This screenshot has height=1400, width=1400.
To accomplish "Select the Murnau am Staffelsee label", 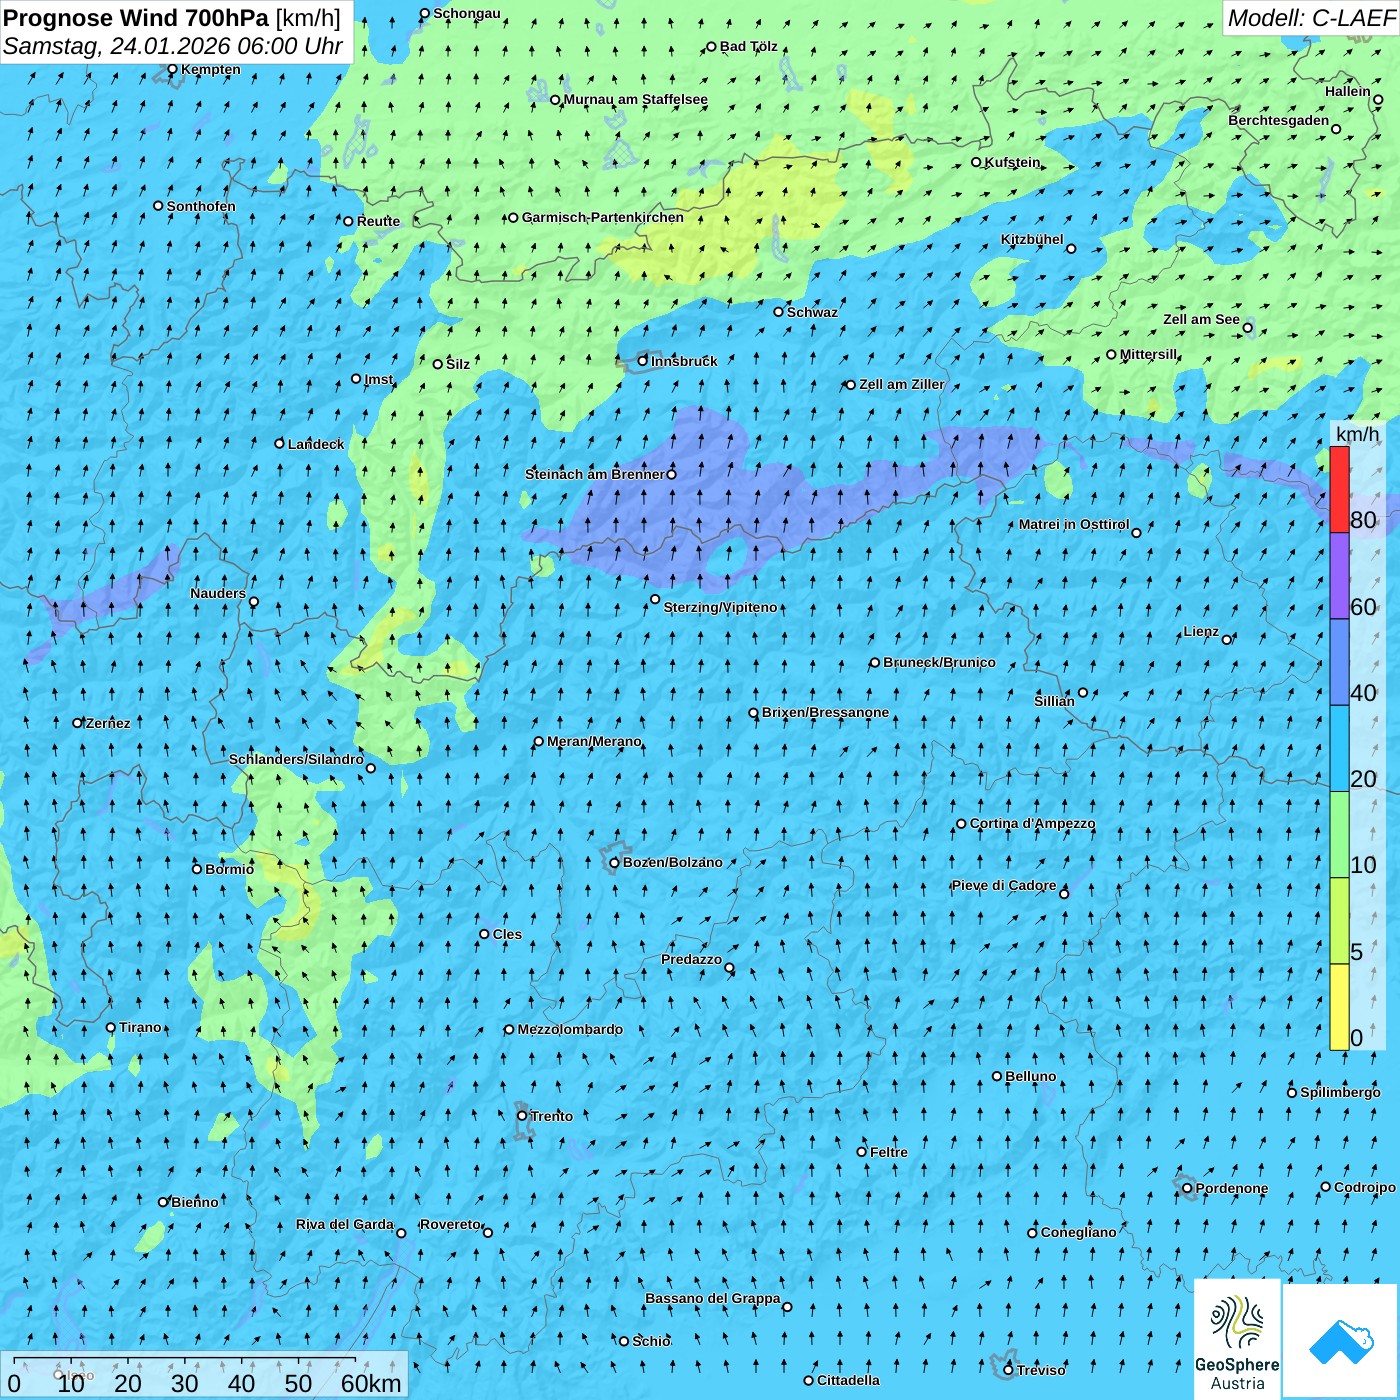I will click(x=635, y=99).
